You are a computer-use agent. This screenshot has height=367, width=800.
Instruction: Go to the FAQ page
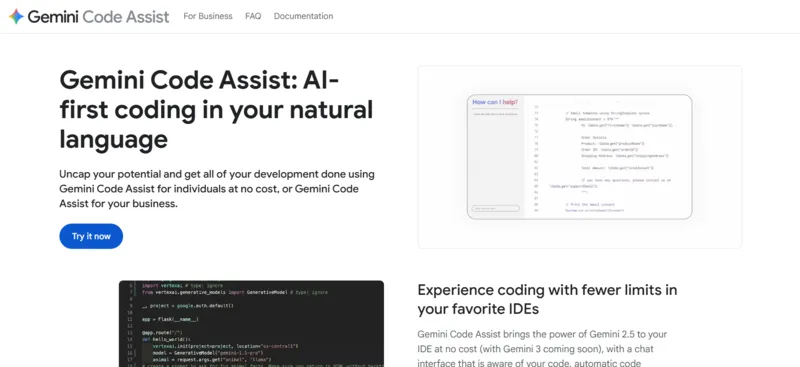pos(253,16)
